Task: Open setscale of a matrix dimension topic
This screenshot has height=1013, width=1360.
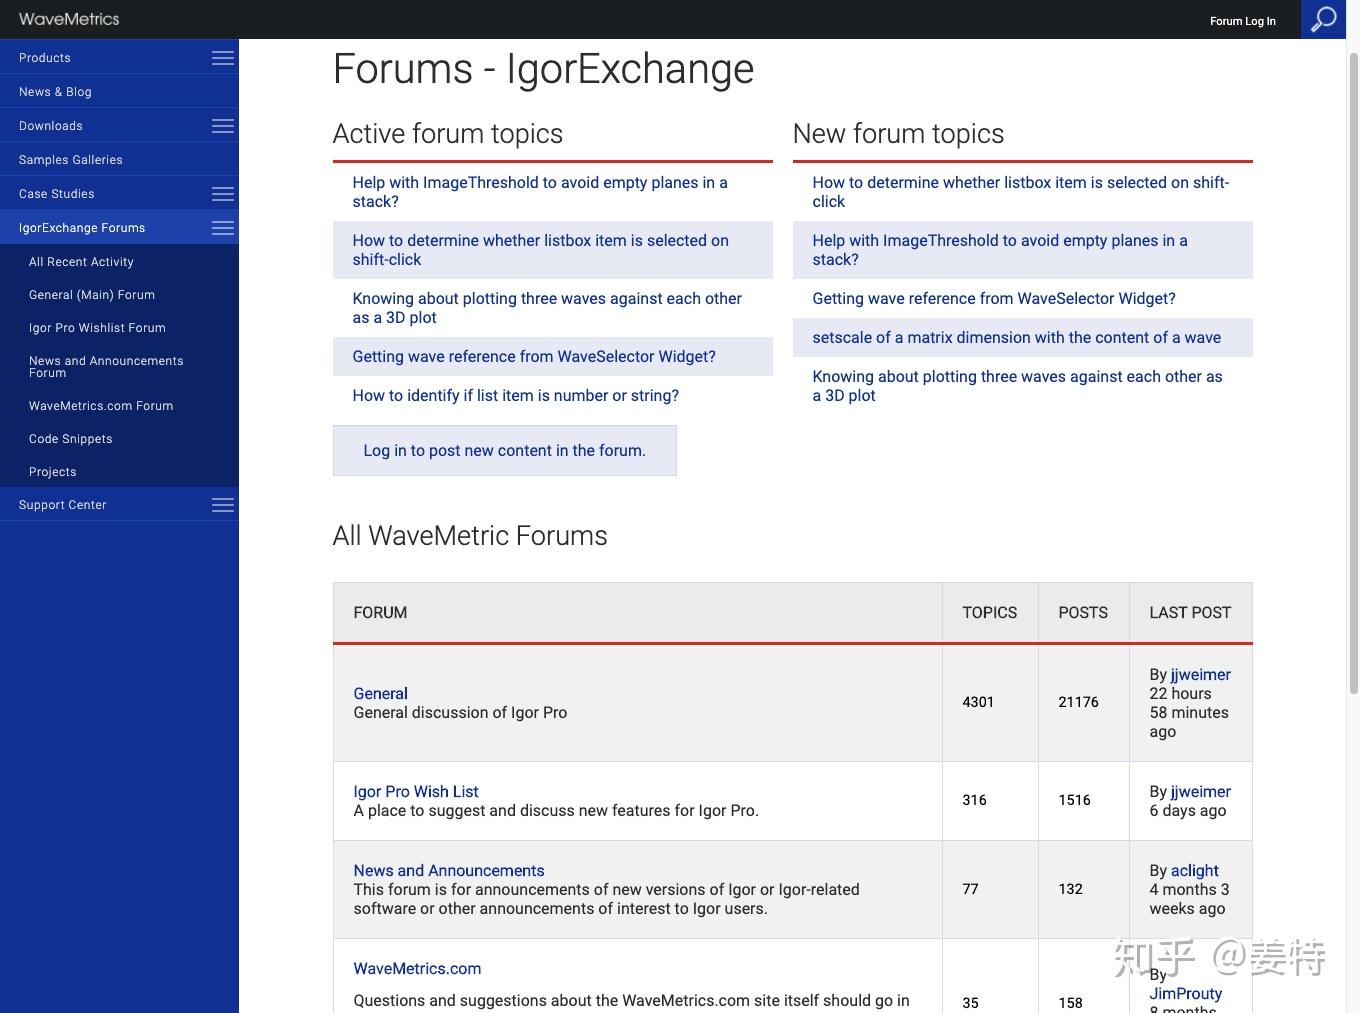Action: pyautogui.click(x=1016, y=337)
